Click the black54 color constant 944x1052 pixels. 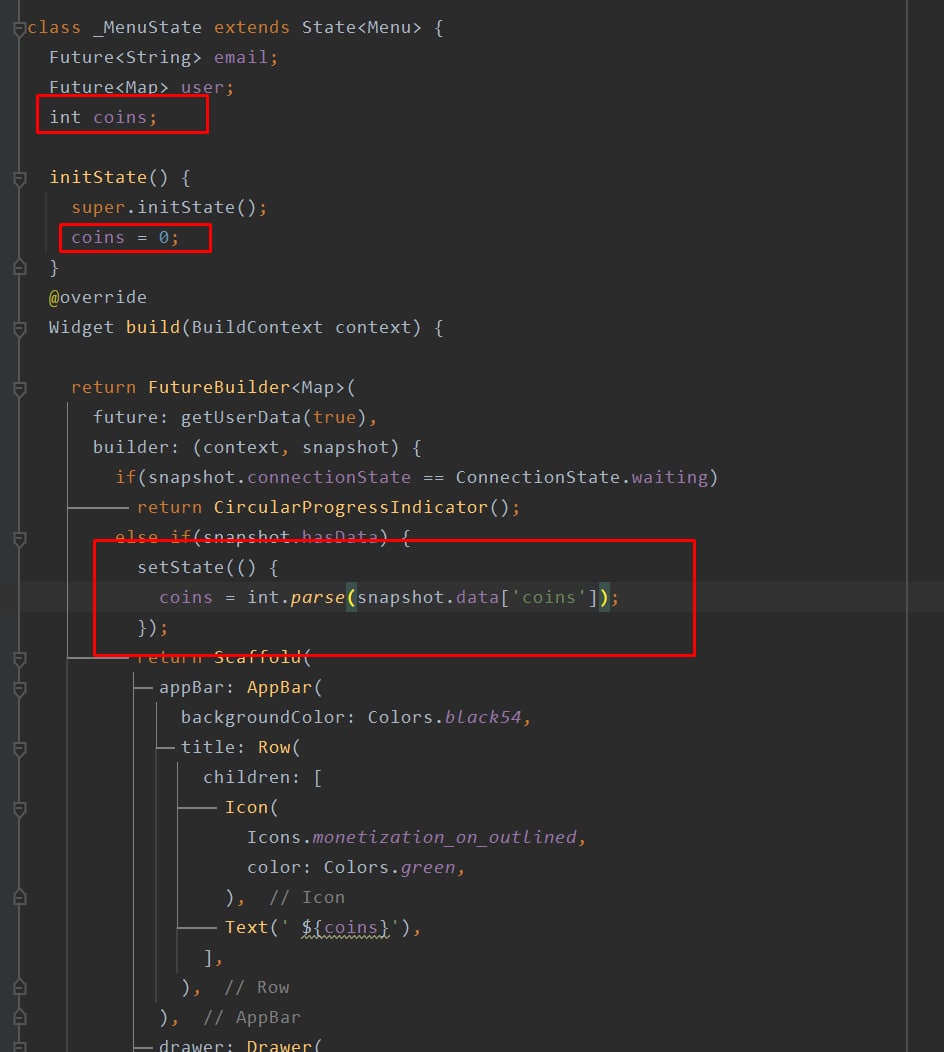pyautogui.click(x=483, y=717)
